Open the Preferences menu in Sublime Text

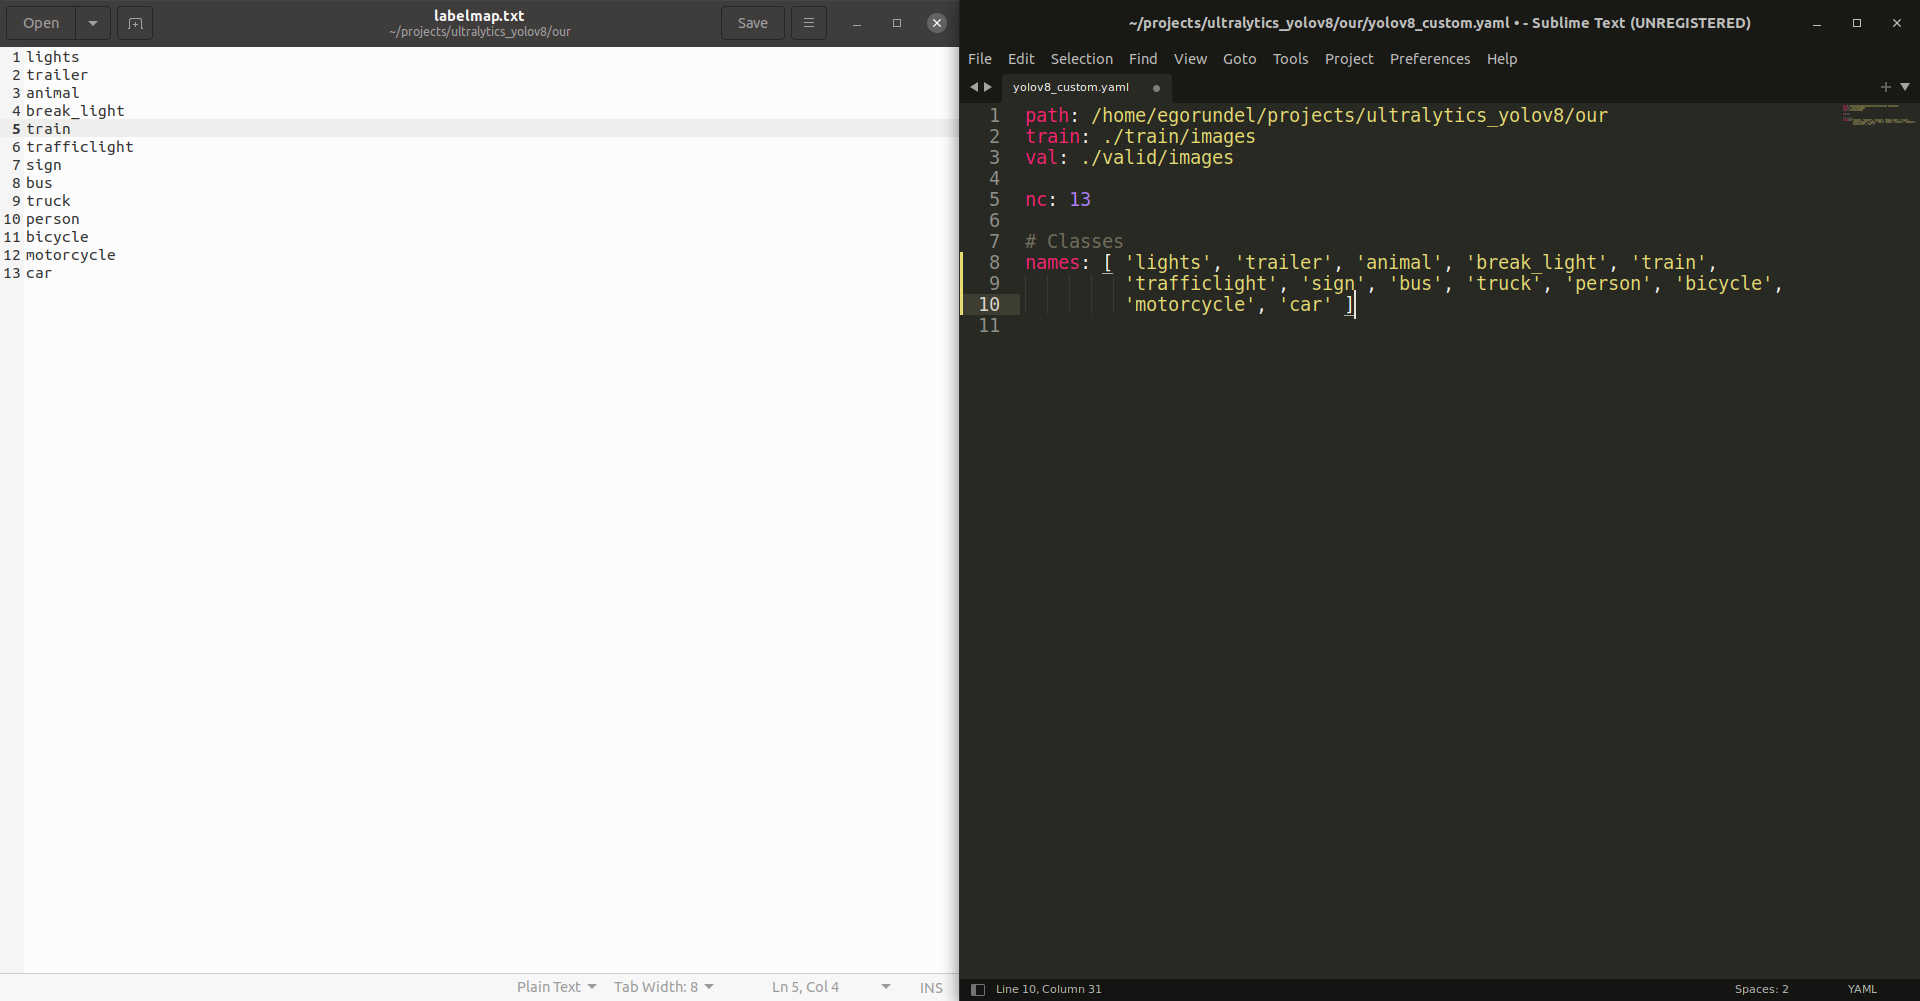pyautogui.click(x=1429, y=58)
